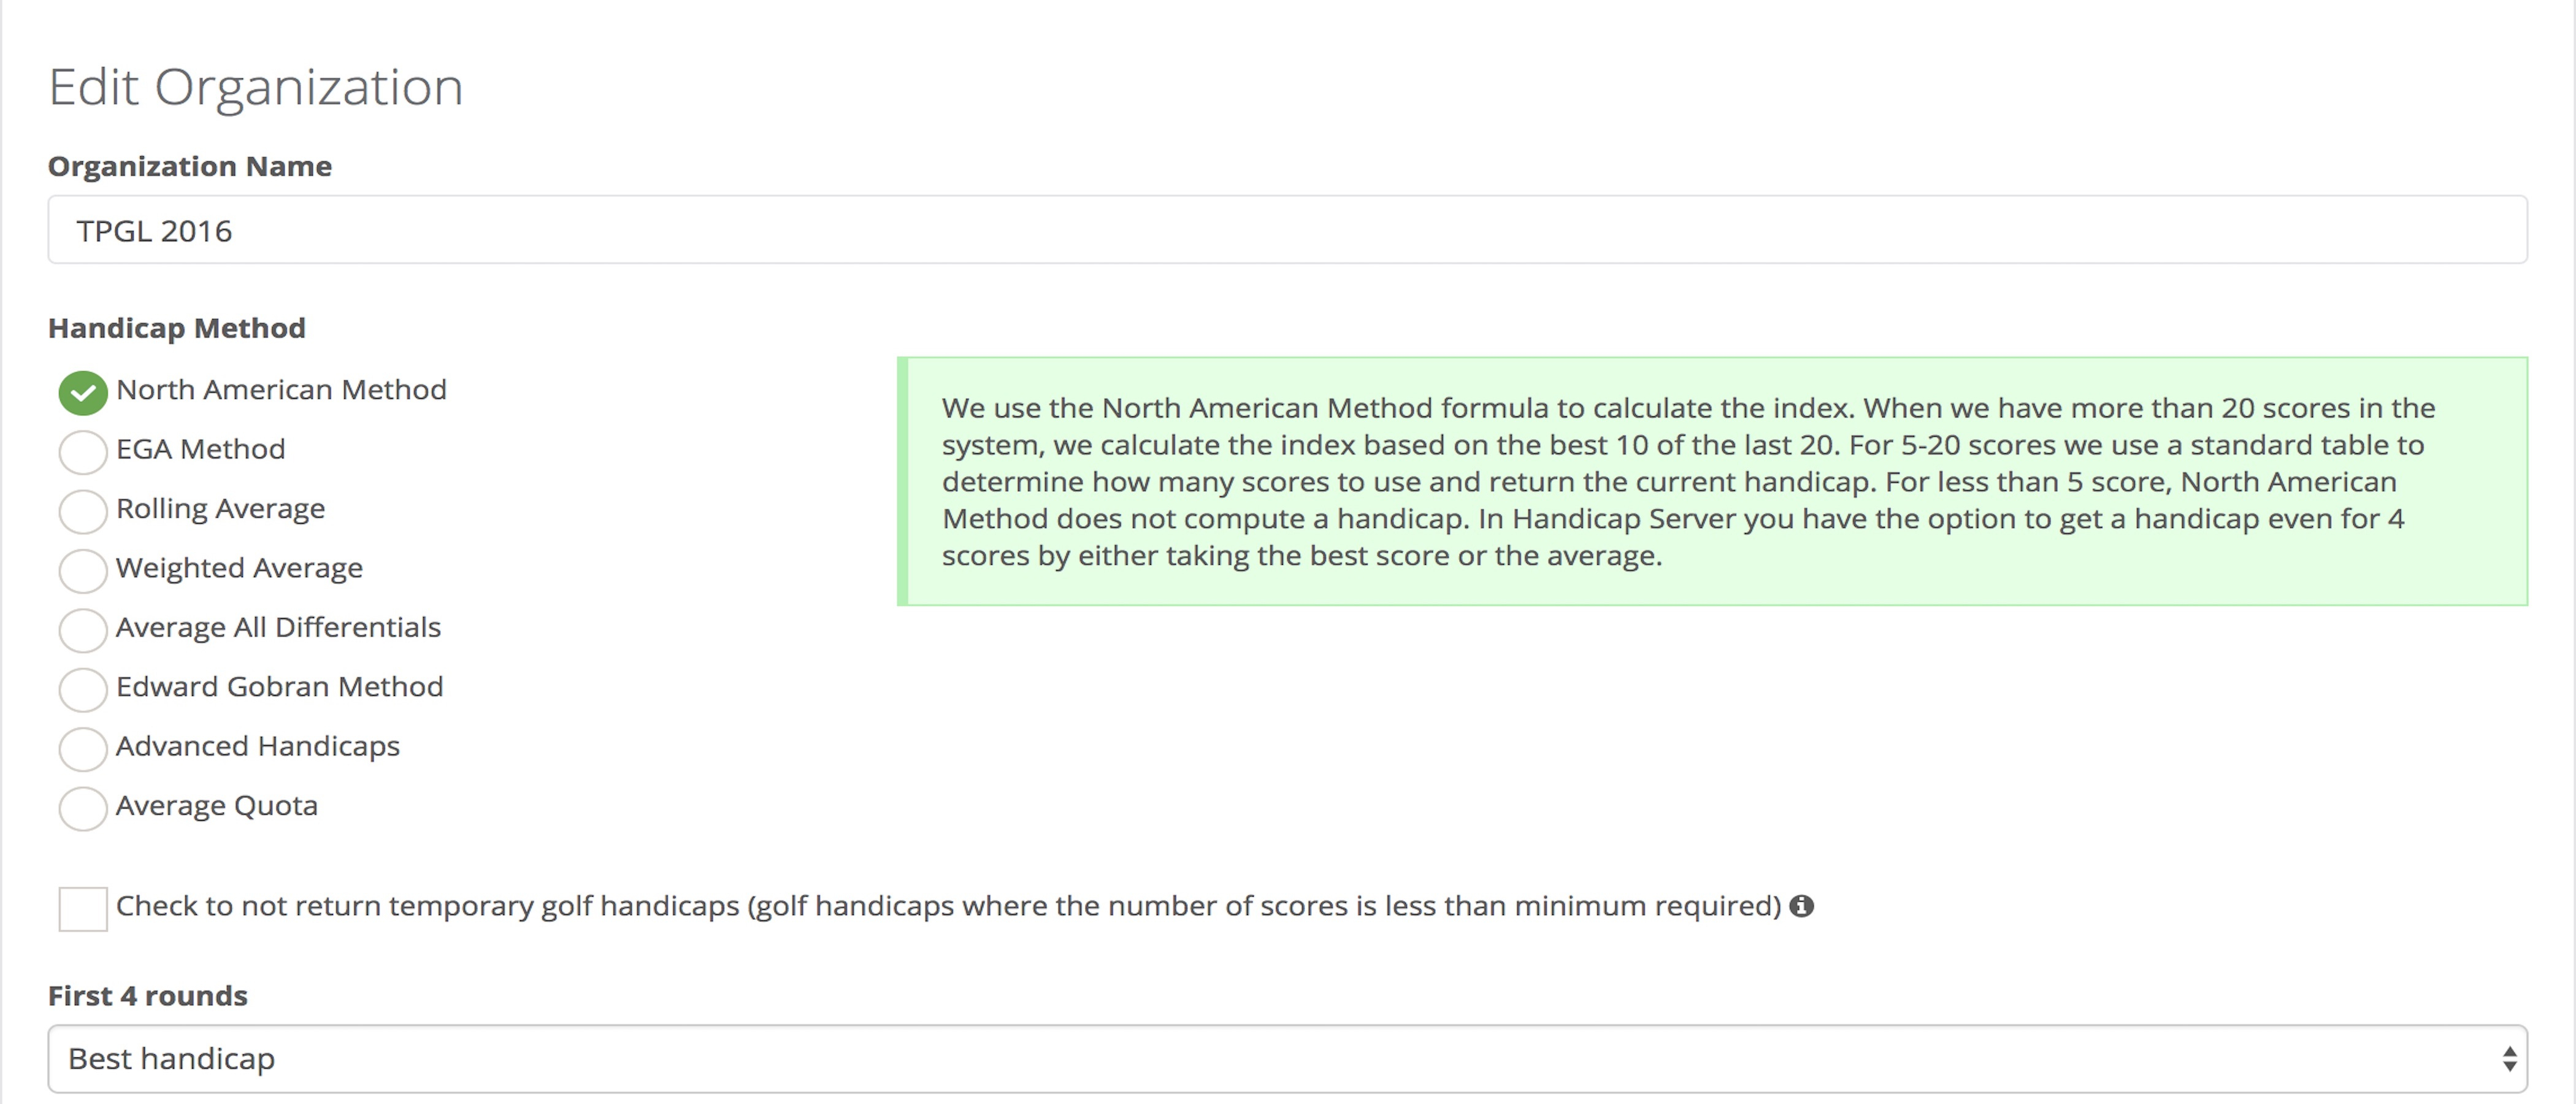Select the North American Method option
The height and width of the screenshot is (1104, 2576).
83,393
